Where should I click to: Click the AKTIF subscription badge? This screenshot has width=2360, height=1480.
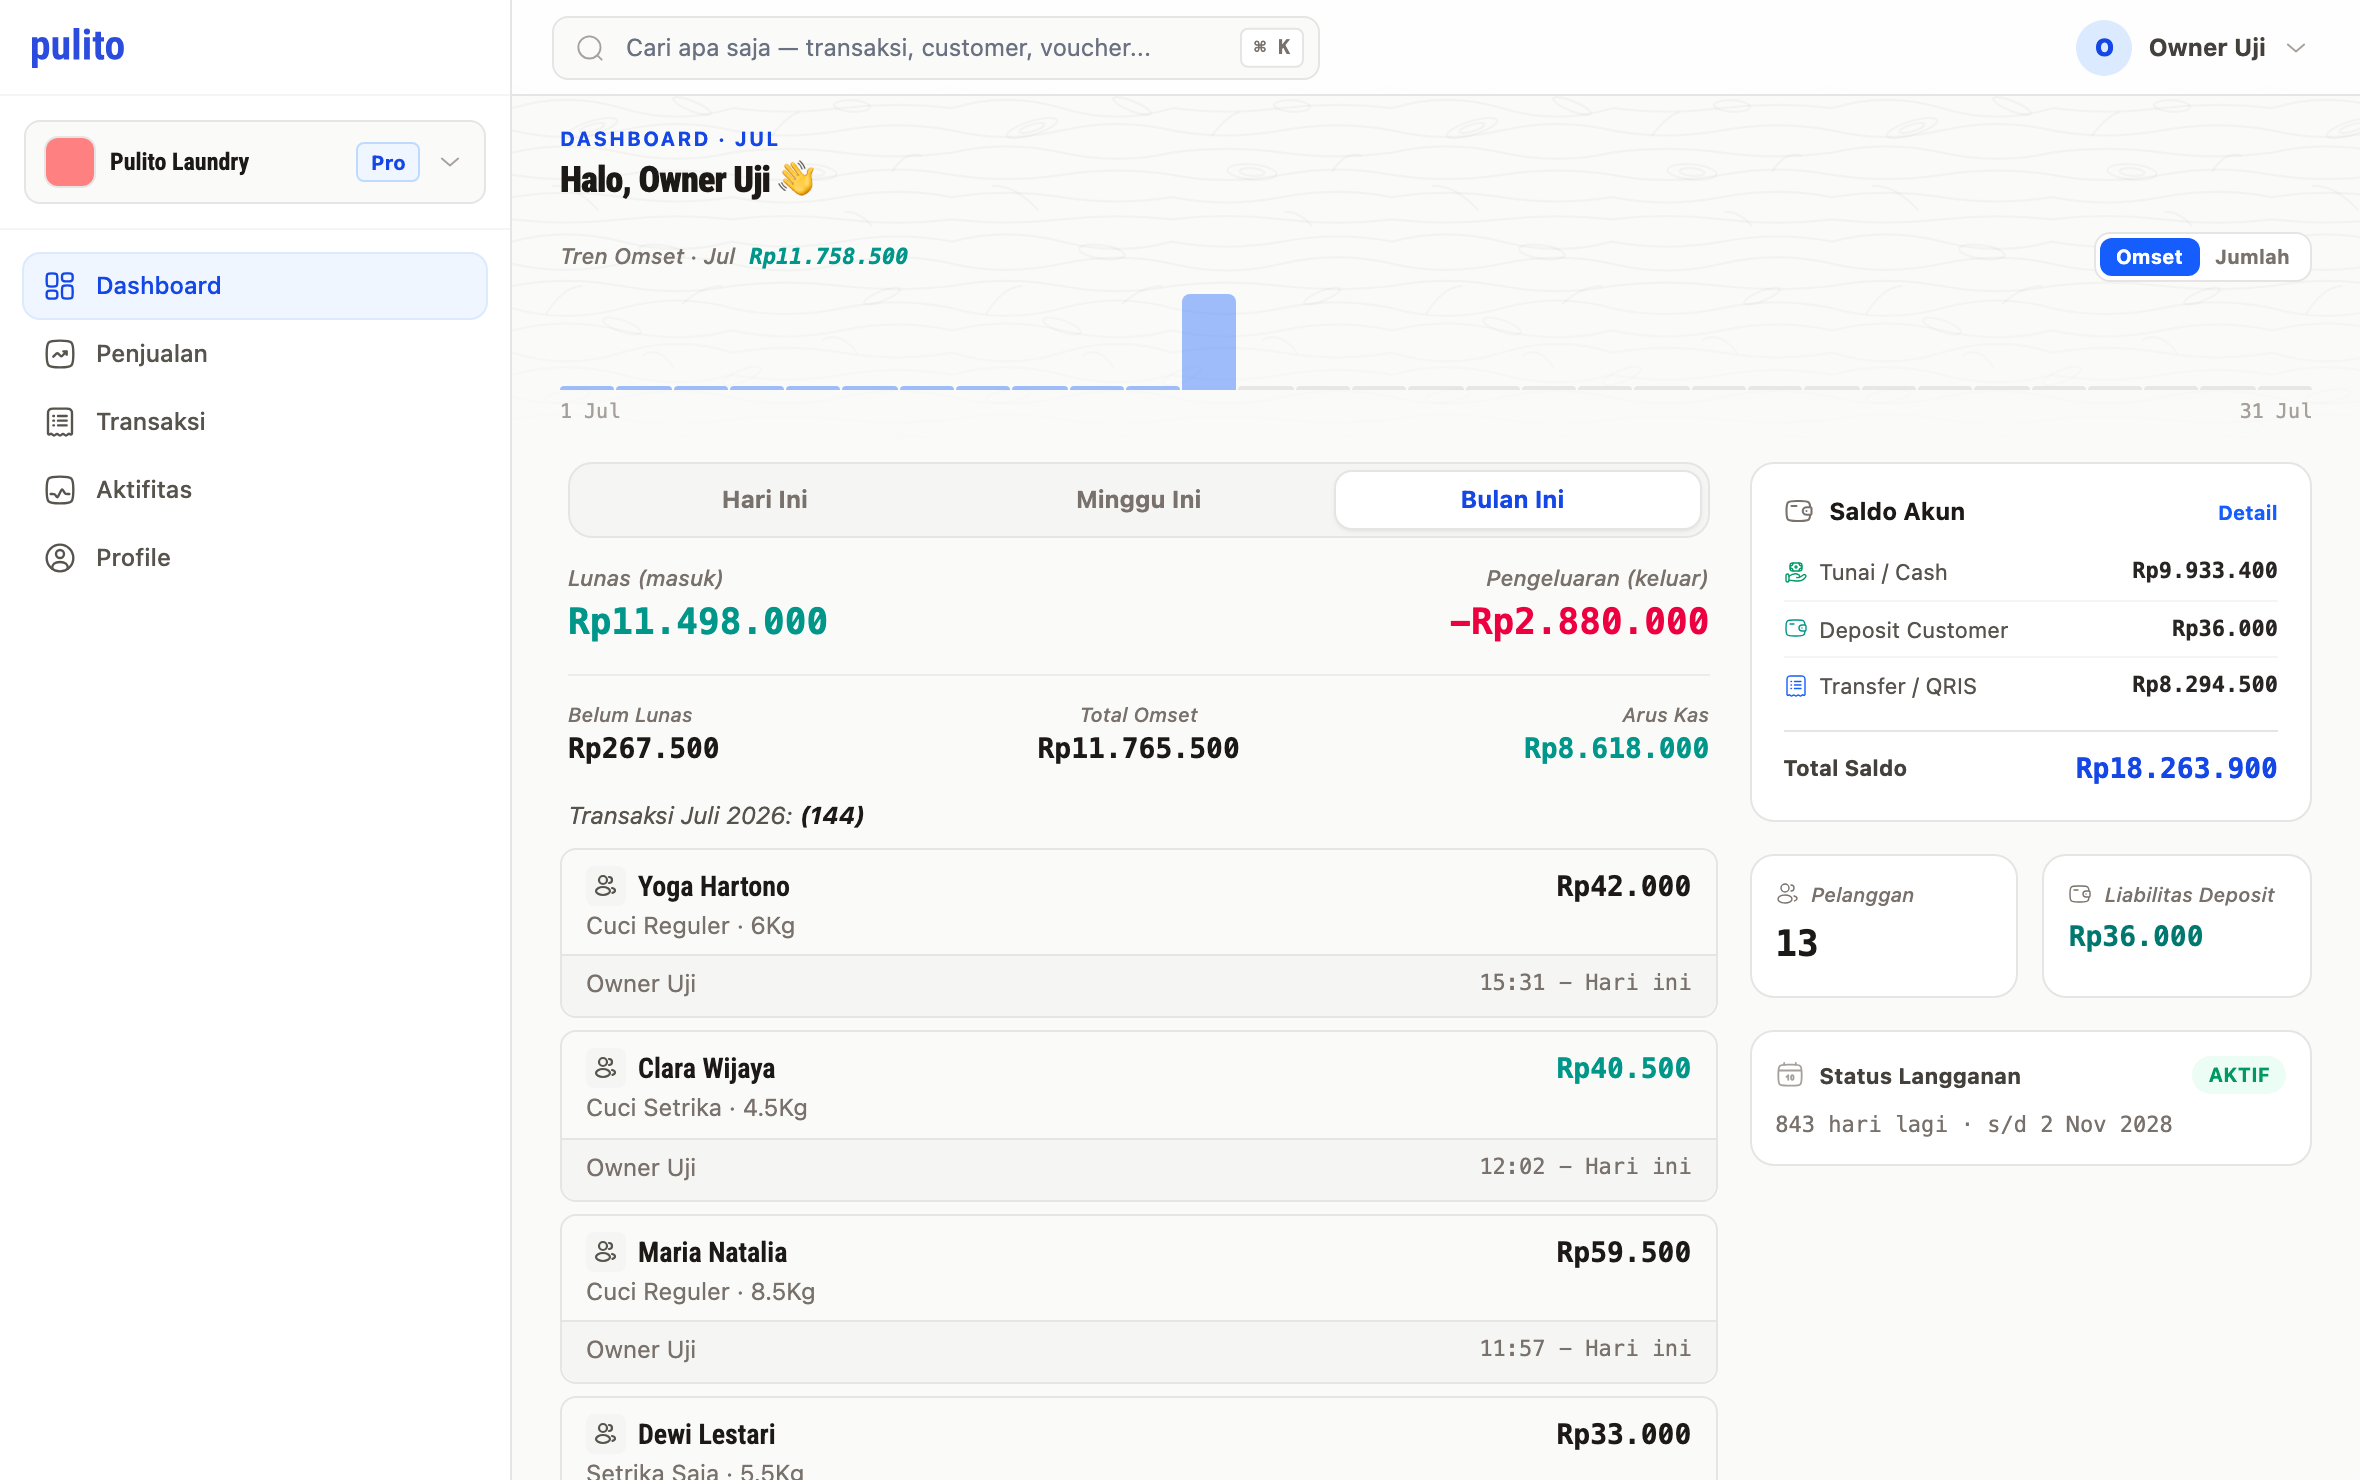click(x=2238, y=1075)
